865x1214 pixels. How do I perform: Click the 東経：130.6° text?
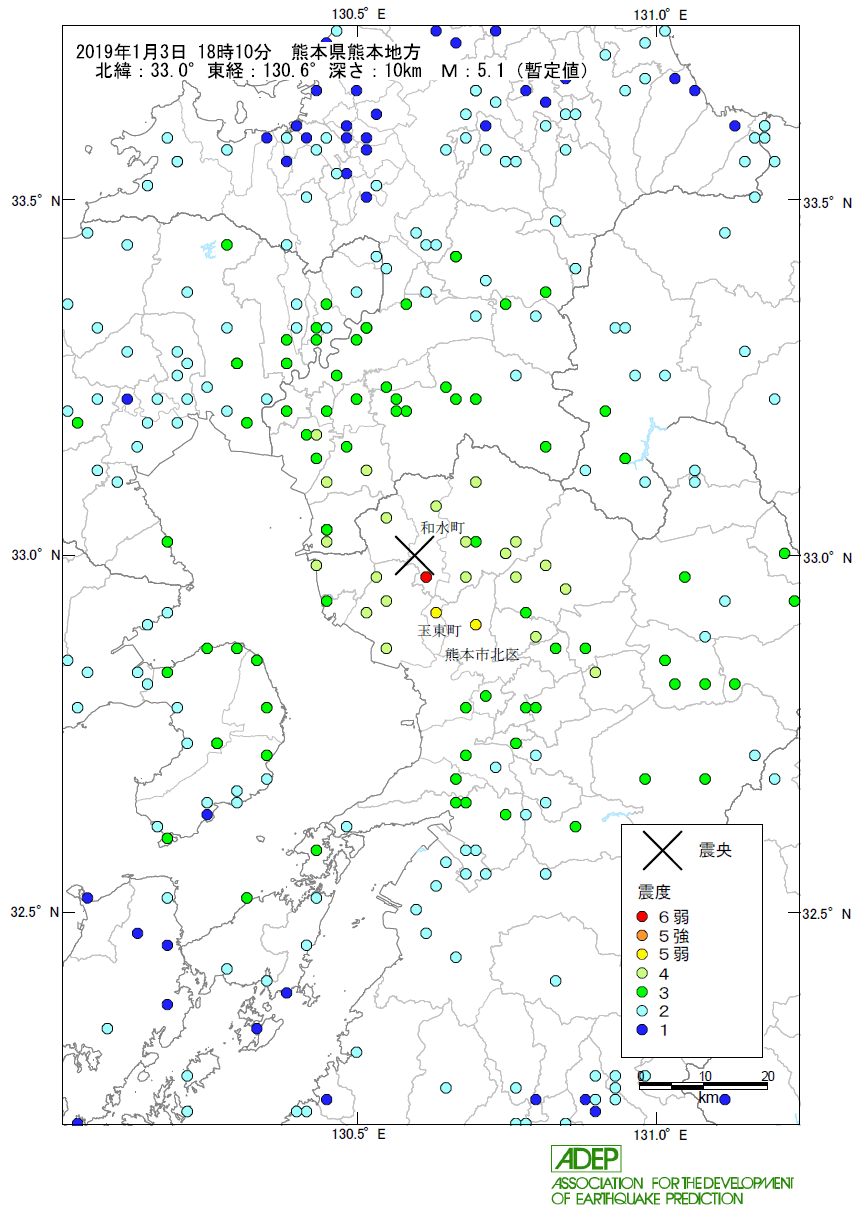coord(262,72)
